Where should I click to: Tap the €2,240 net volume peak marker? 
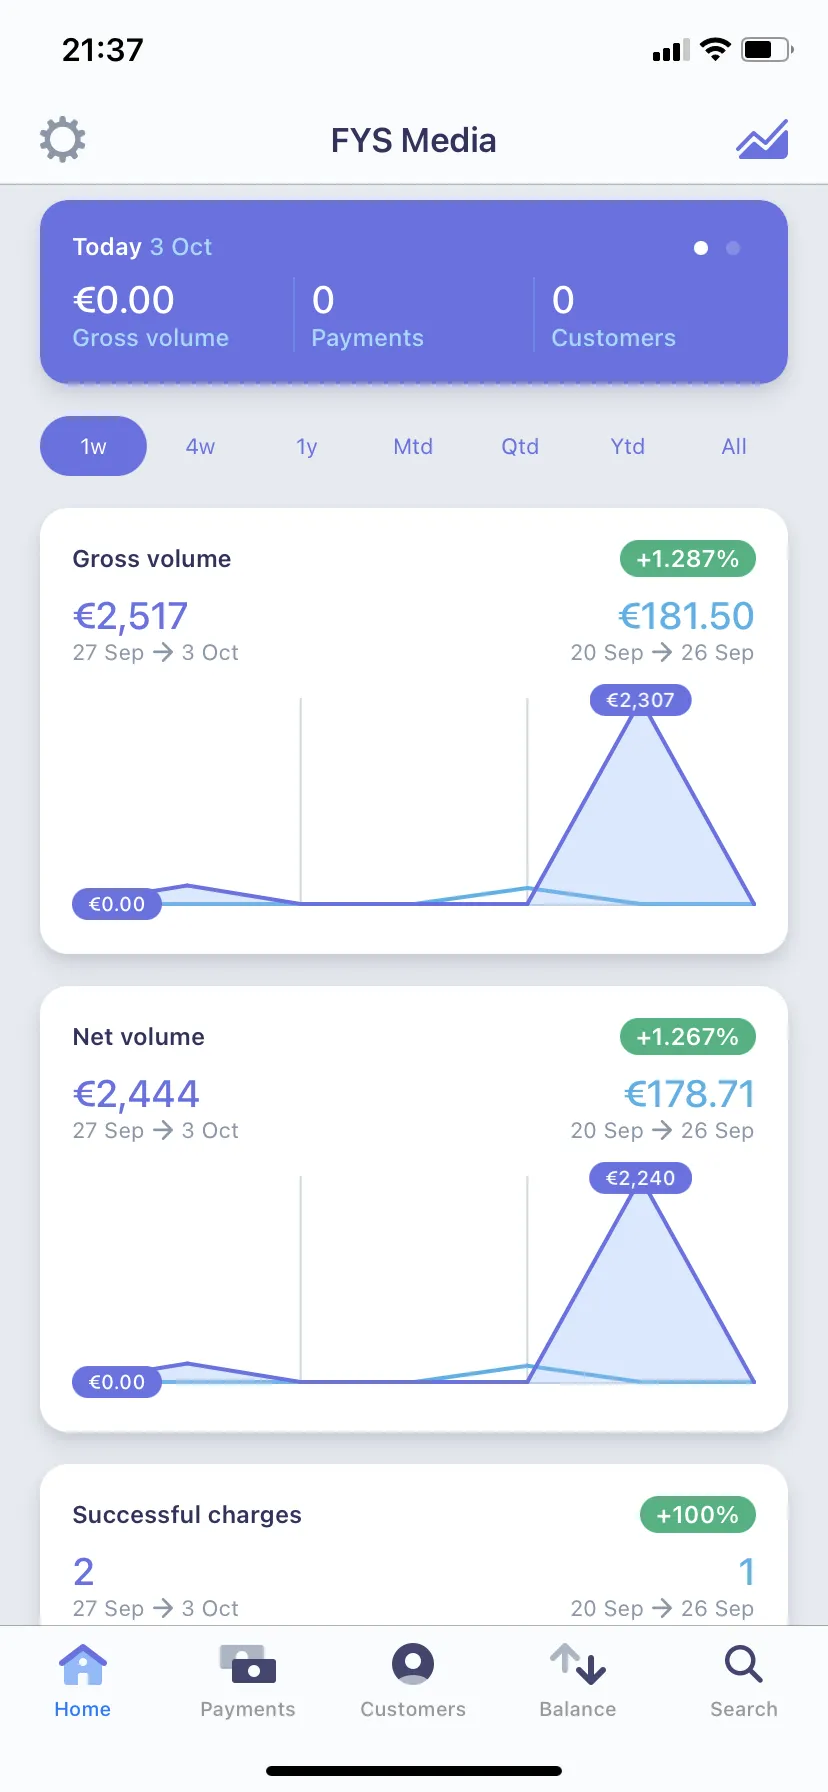point(640,1178)
